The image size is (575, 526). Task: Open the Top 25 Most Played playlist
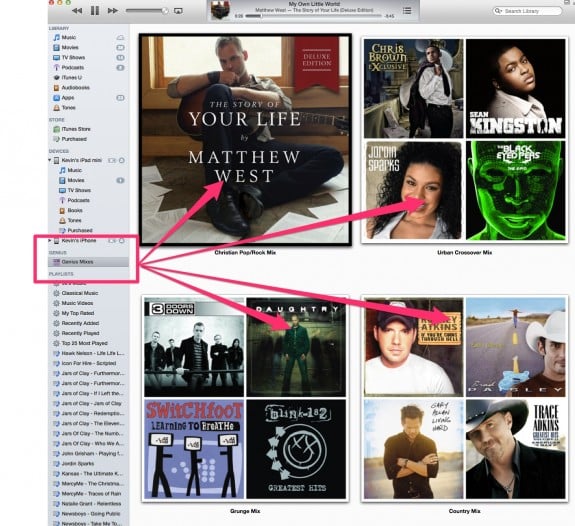[84, 343]
